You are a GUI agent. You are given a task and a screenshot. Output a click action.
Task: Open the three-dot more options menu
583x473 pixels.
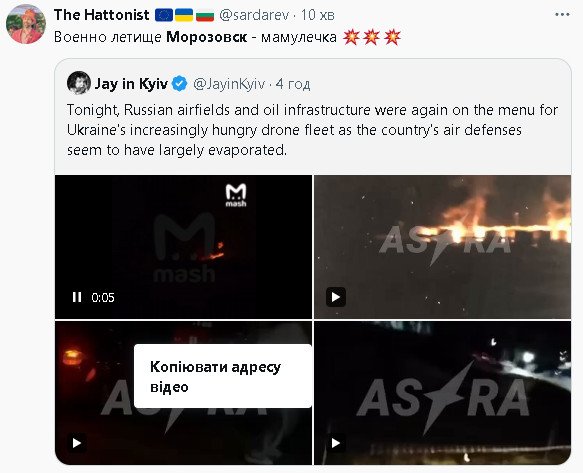[562, 15]
